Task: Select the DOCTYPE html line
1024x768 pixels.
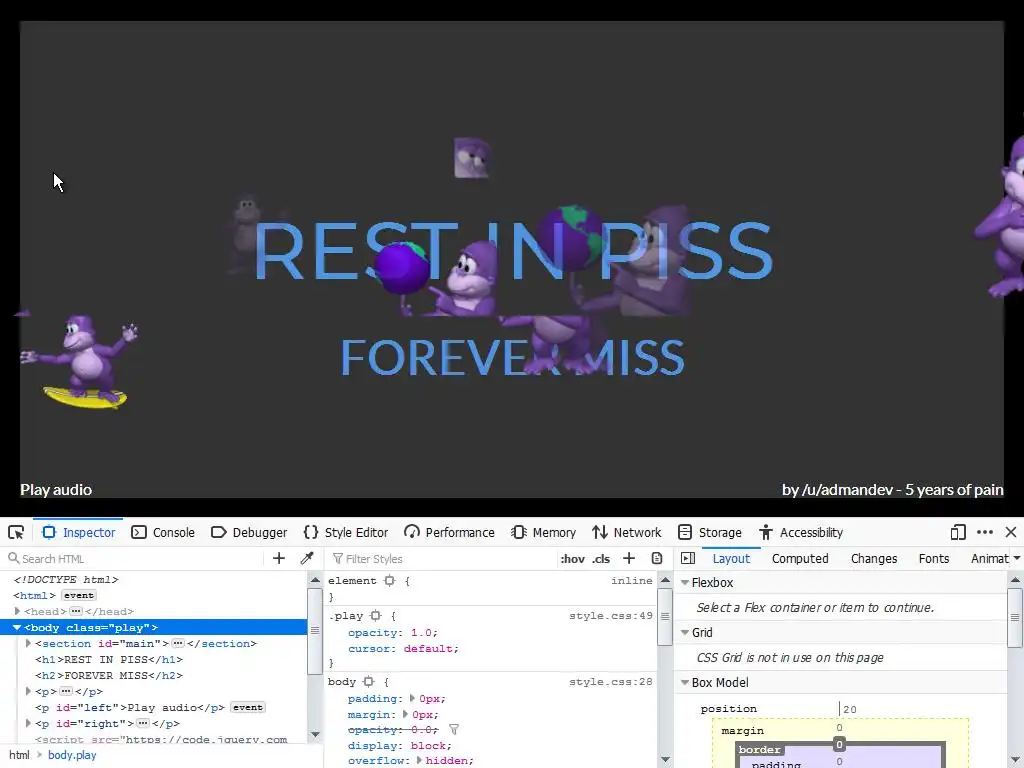Action: [x=66, y=579]
